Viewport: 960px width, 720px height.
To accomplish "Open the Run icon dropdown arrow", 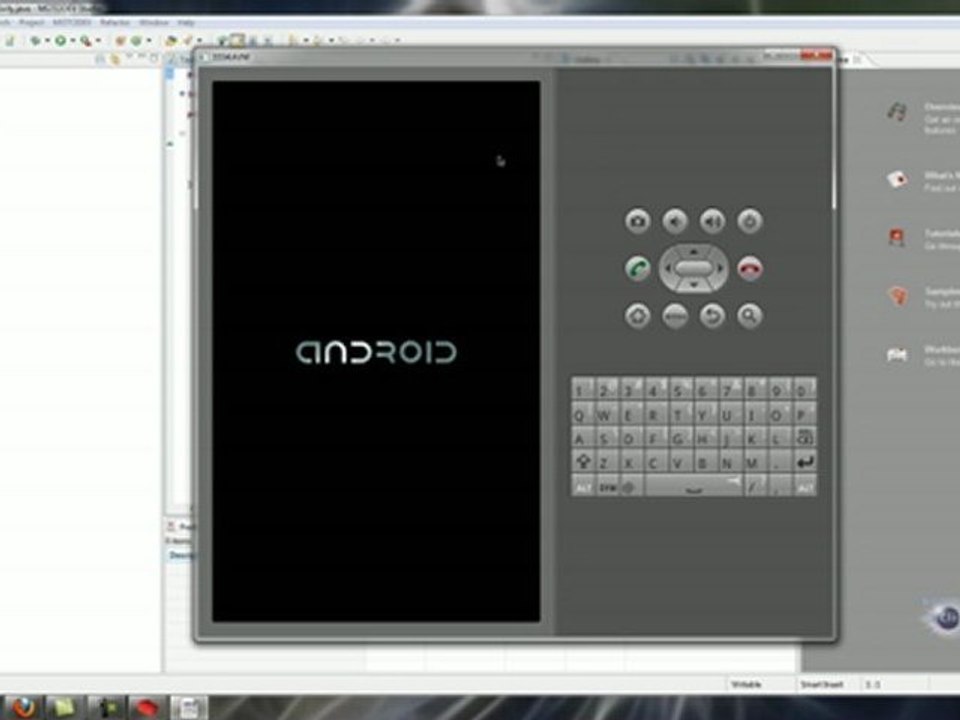I will 72,40.
